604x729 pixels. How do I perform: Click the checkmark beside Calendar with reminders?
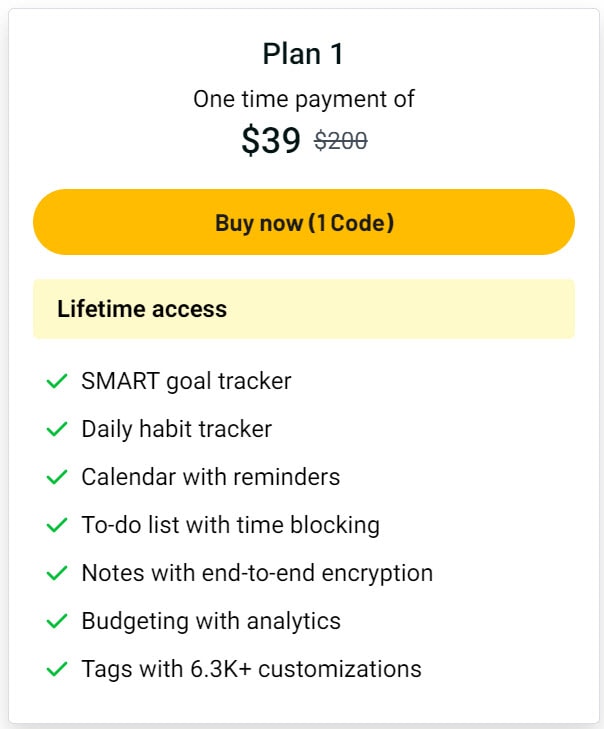57,477
